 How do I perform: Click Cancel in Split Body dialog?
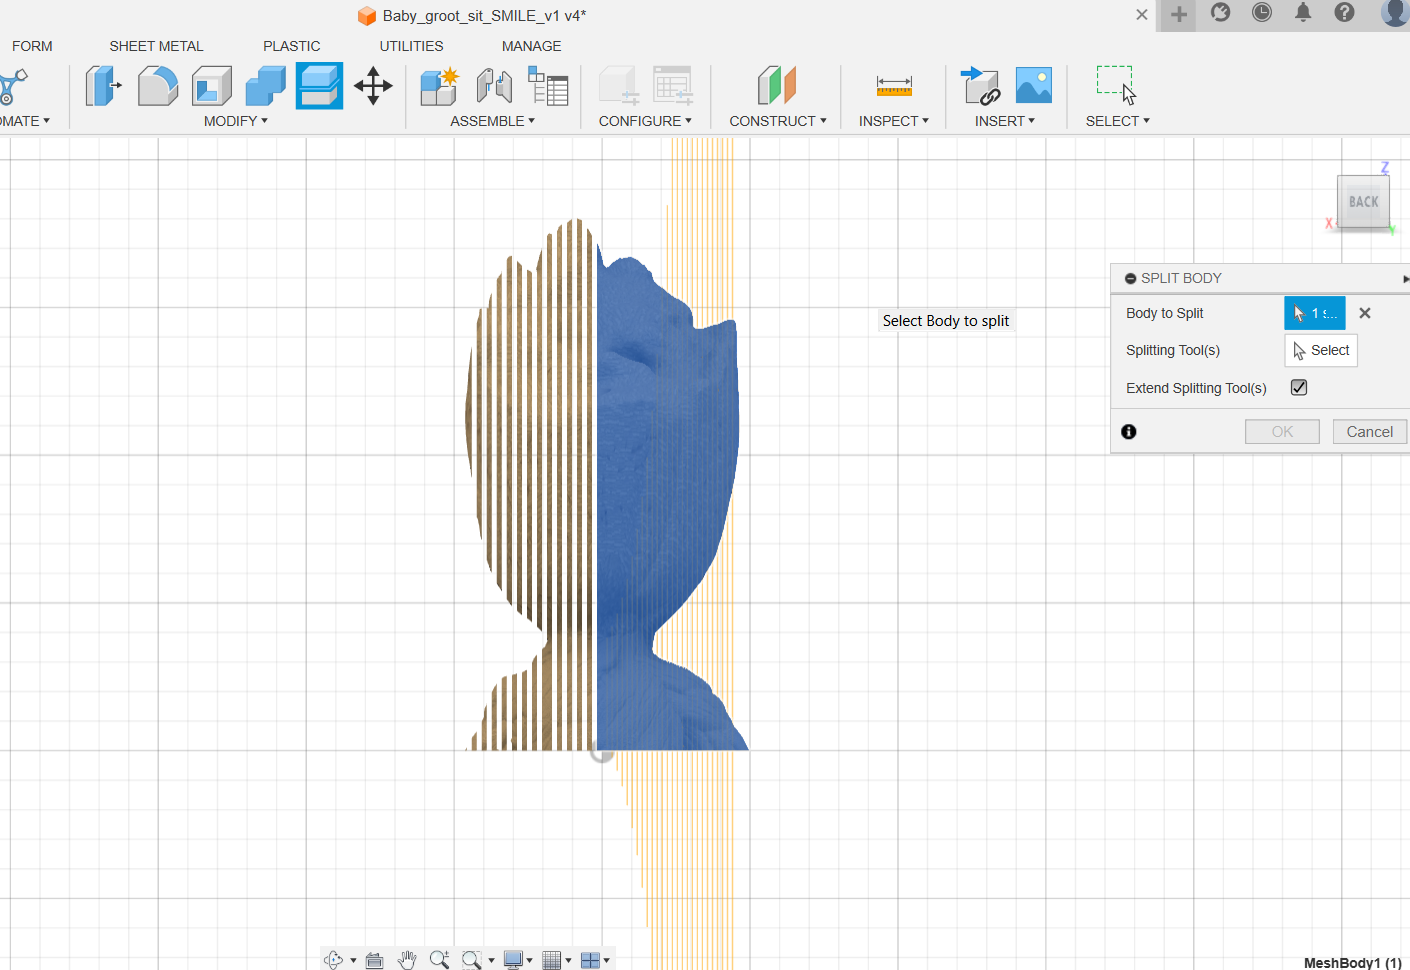click(x=1370, y=432)
